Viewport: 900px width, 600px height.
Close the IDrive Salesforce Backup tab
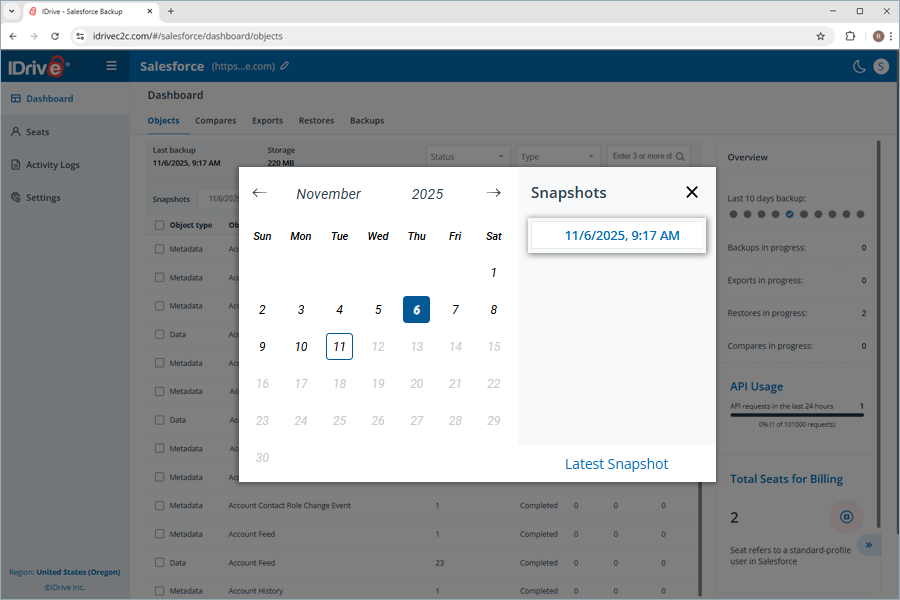click(x=150, y=11)
